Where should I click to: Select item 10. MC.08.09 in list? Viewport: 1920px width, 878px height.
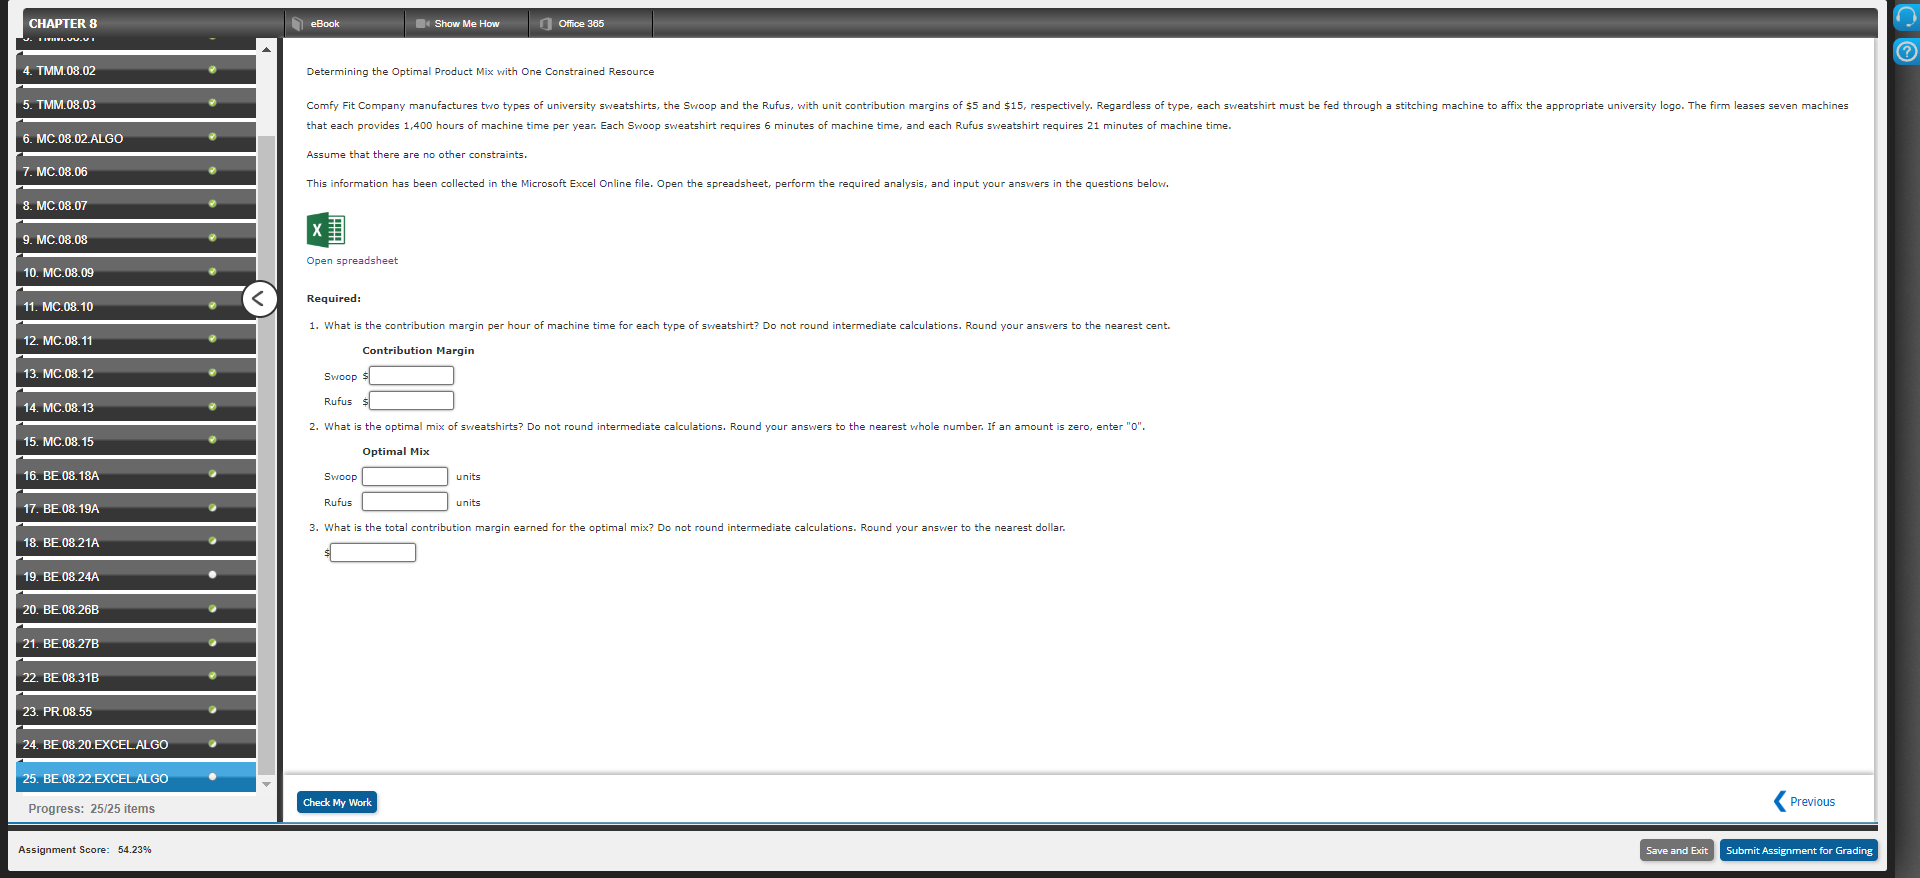(136, 272)
